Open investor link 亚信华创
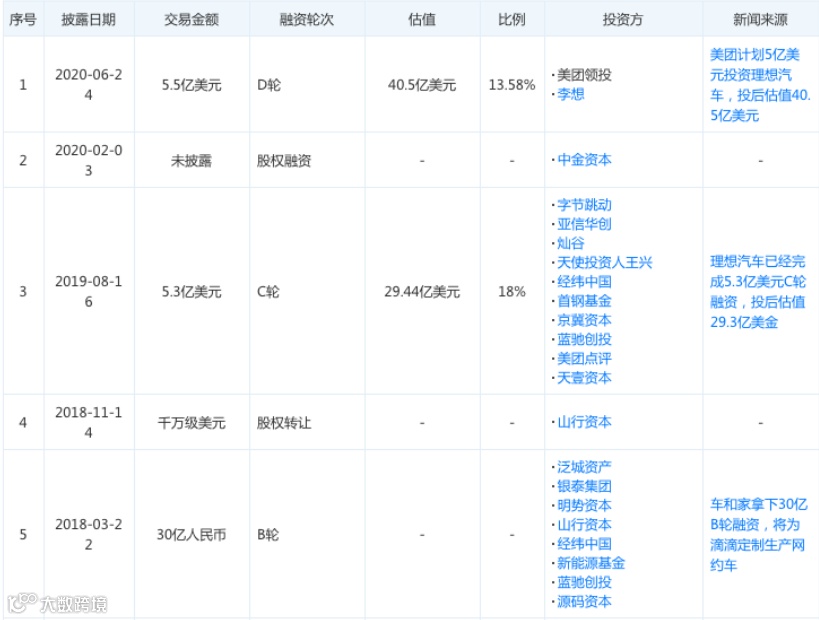The width and height of the screenshot is (819, 620). pyautogui.click(x=584, y=224)
